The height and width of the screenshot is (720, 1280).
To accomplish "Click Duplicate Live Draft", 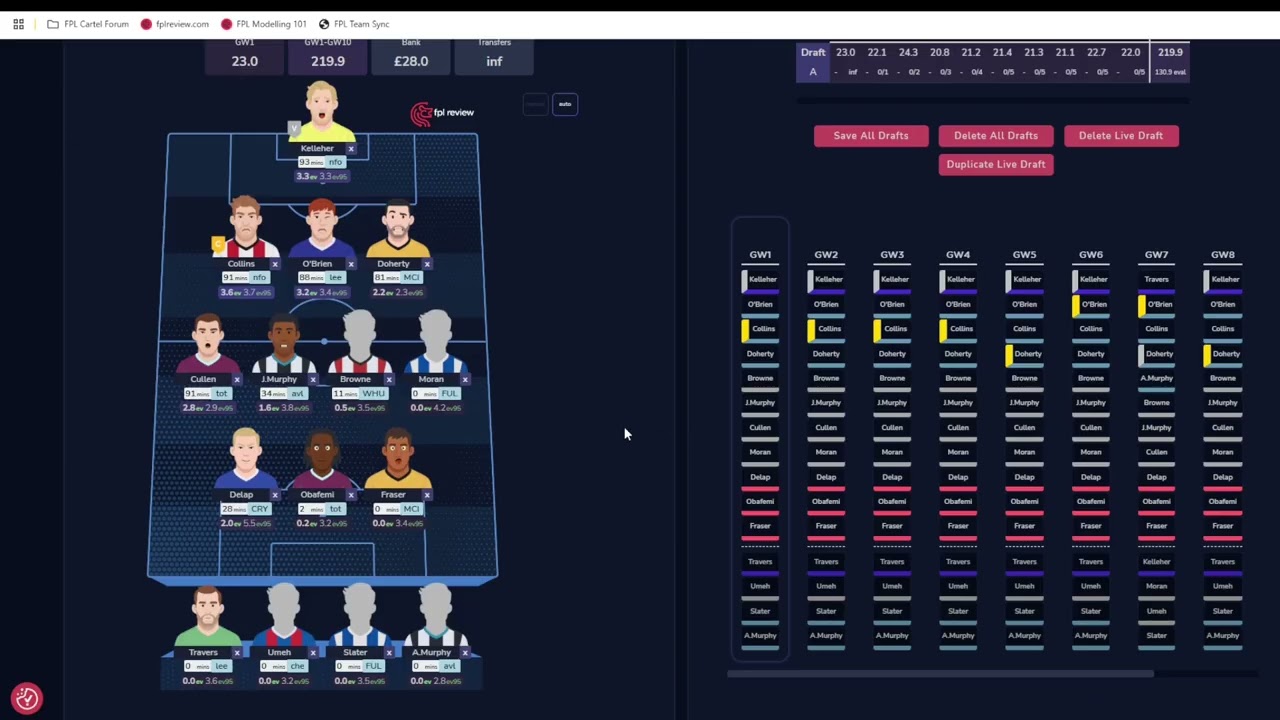I will [996, 165].
